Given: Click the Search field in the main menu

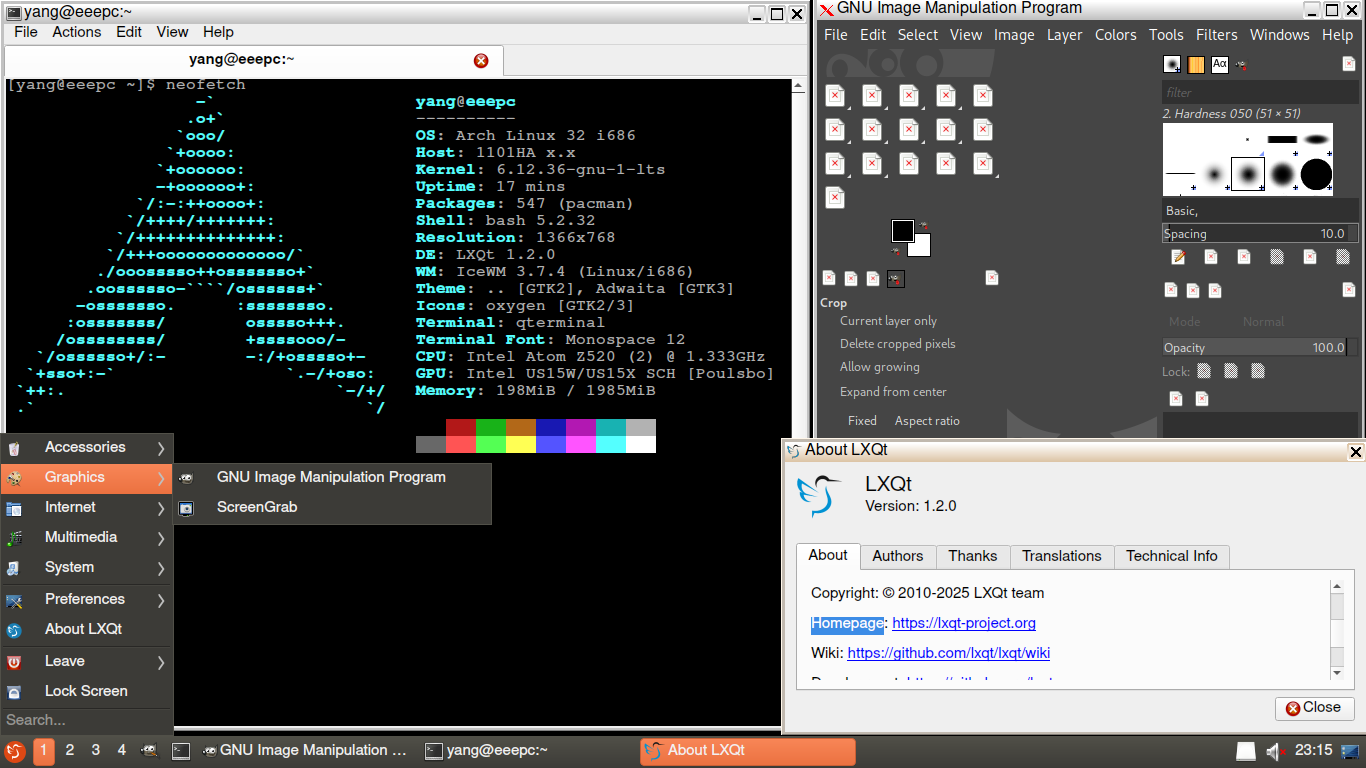Looking at the screenshot, I should 87,720.
